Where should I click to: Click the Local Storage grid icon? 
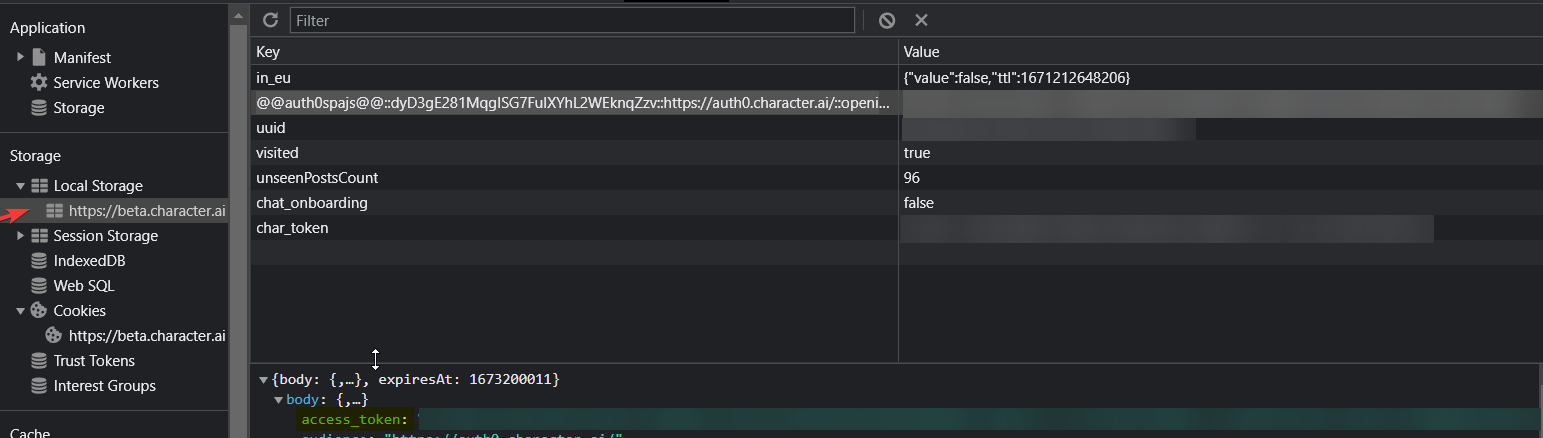tap(39, 186)
